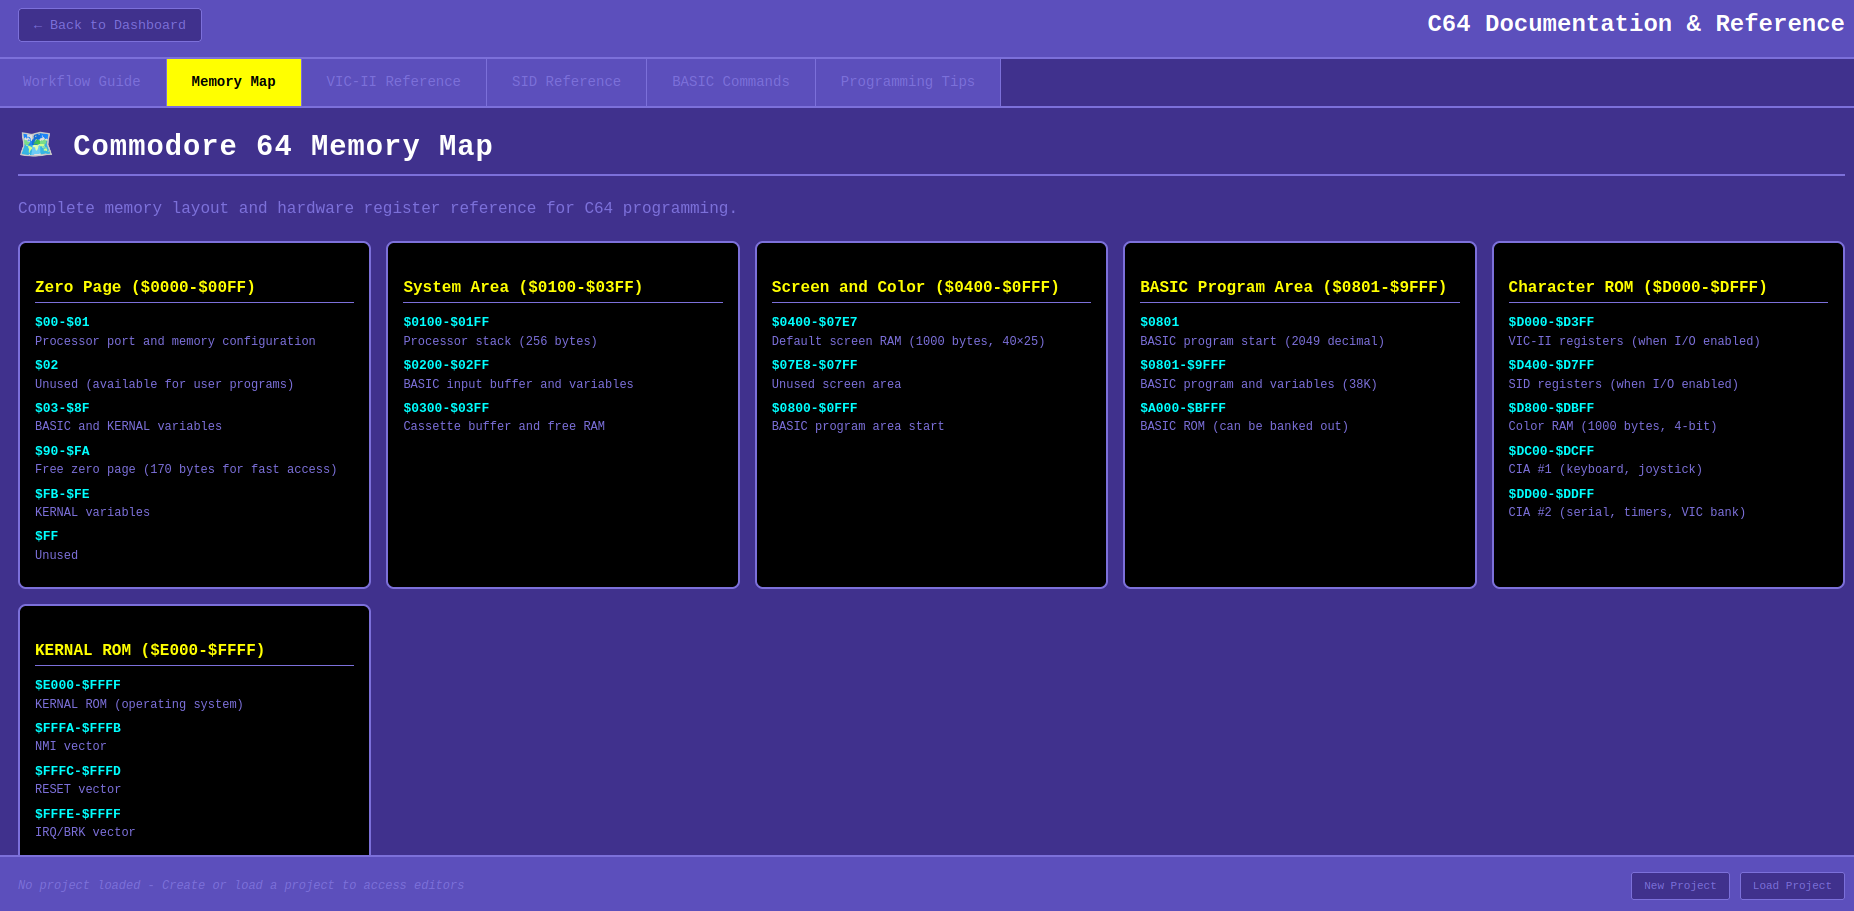Click the $0300-$03FF address range
1854x911 pixels.
pyautogui.click(x=446, y=408)
